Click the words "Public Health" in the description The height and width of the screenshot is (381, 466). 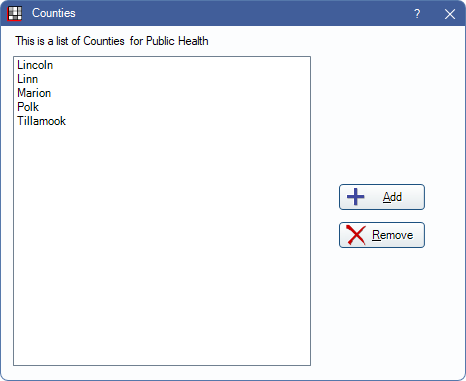pyautogui.click(x=177, y=41)
